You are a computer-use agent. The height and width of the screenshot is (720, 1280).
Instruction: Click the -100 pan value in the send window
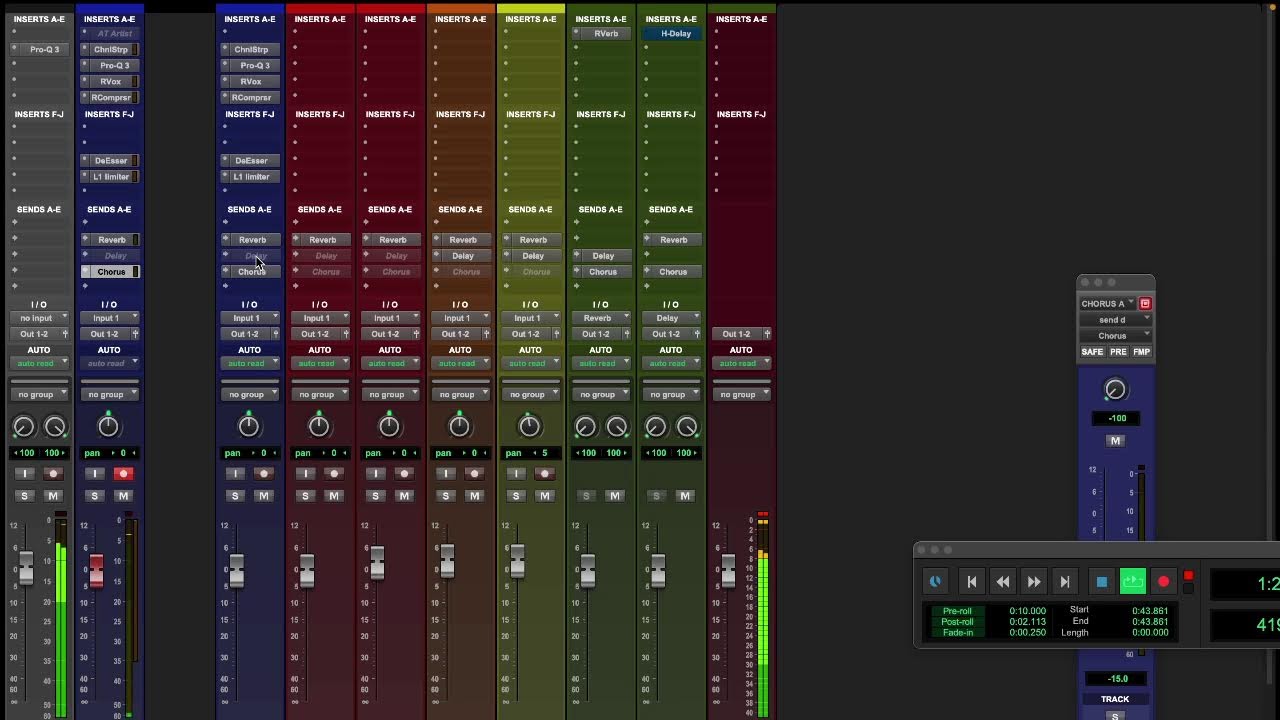1116,418
